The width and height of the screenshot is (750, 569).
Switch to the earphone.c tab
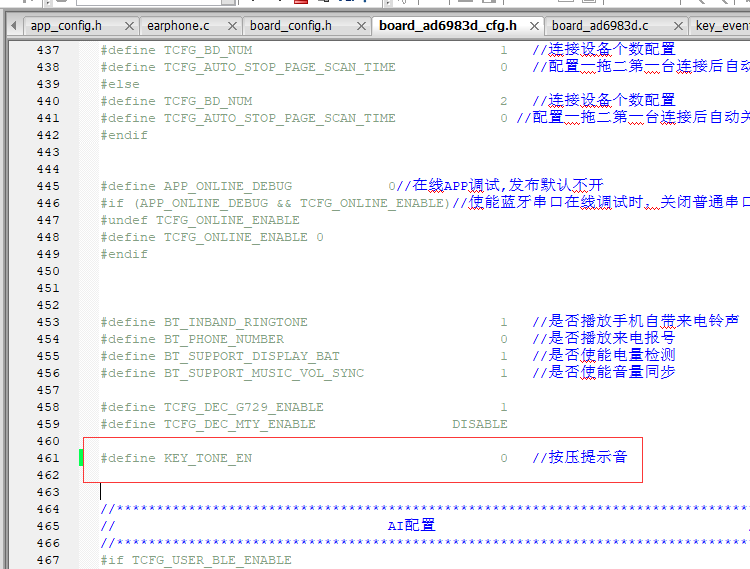pos(178,26)
